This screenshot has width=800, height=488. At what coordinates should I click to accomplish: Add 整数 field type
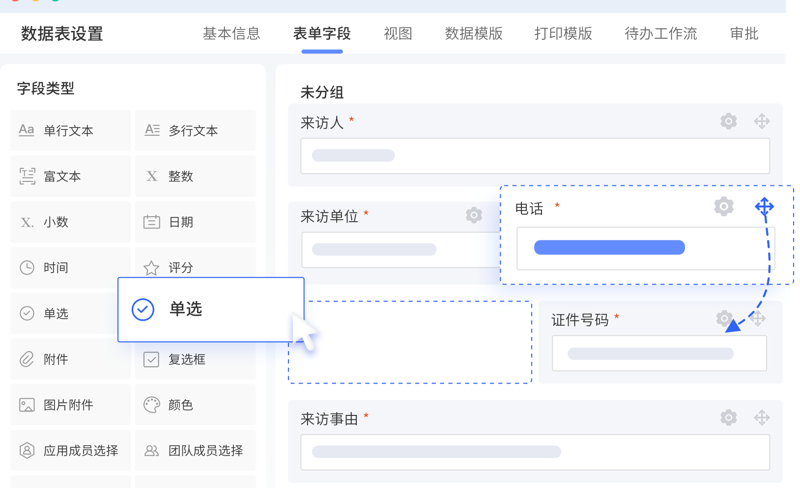click(x=195, y=176)
